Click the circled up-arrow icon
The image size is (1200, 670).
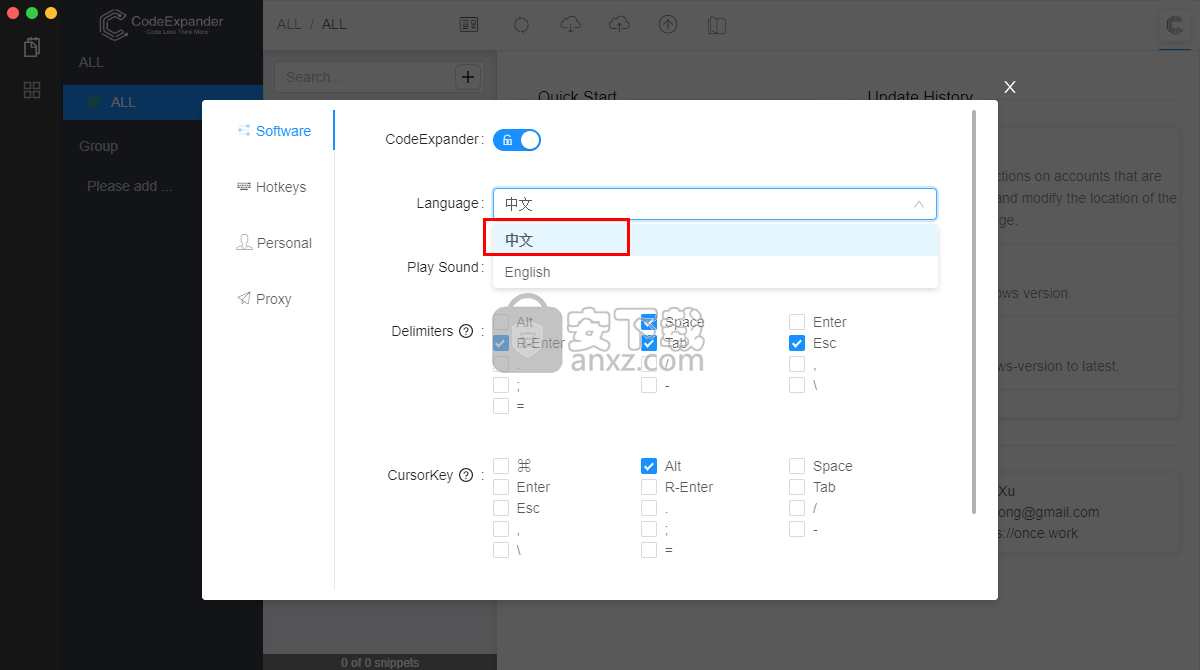(668, 25)
